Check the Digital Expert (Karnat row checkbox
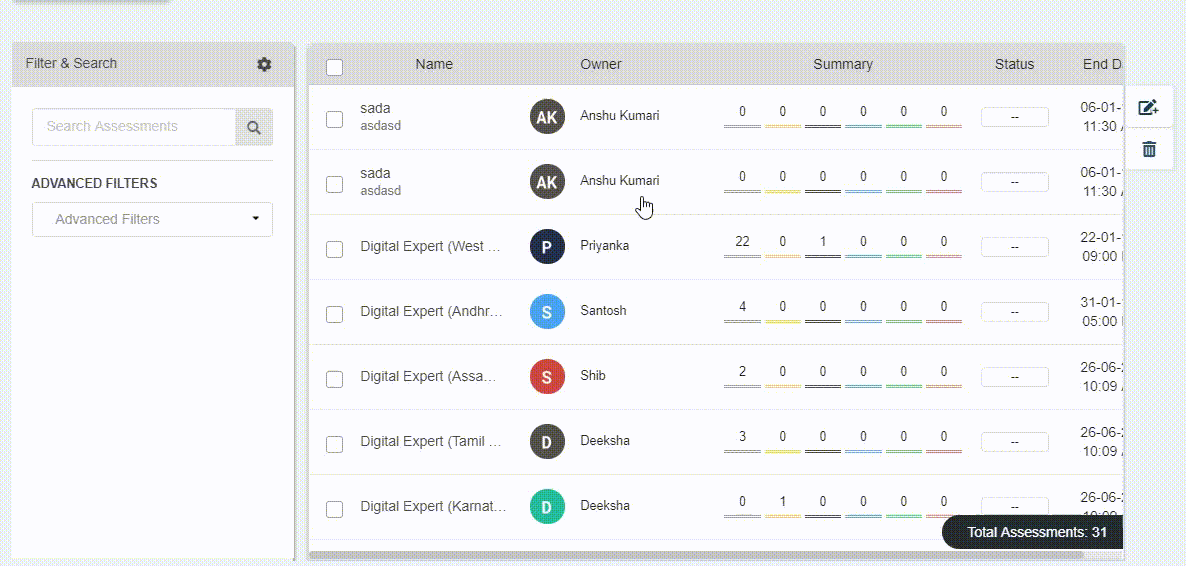The width and height of the screenshot is (1186, 566). [334, 509]
